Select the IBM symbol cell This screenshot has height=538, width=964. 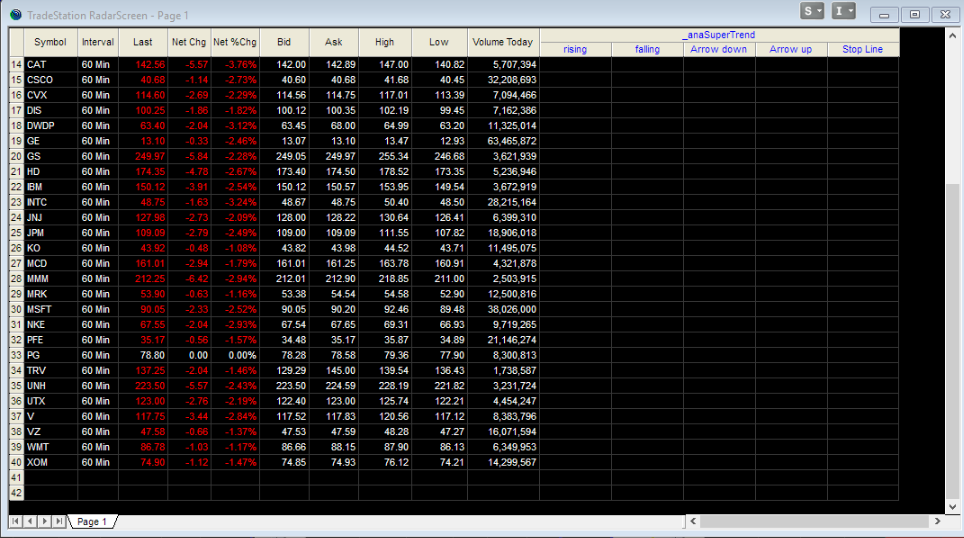50,187
